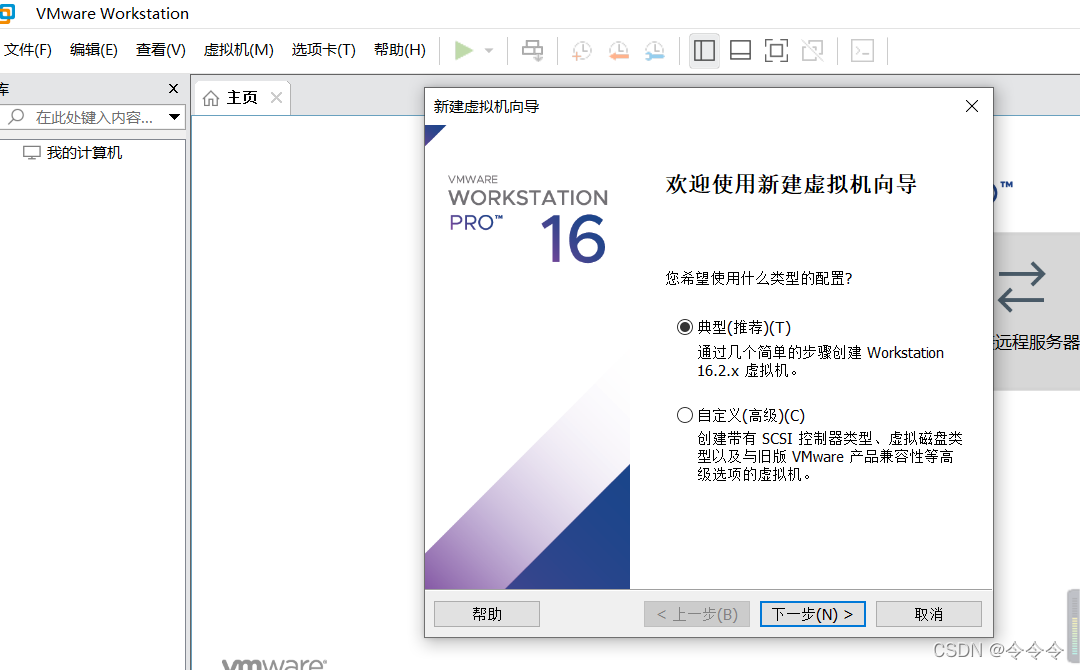This screenshot has width=1080, height=670.
Task: Select the 典型(推荐)(T) radio option
Action: click(x=685, y=327)
